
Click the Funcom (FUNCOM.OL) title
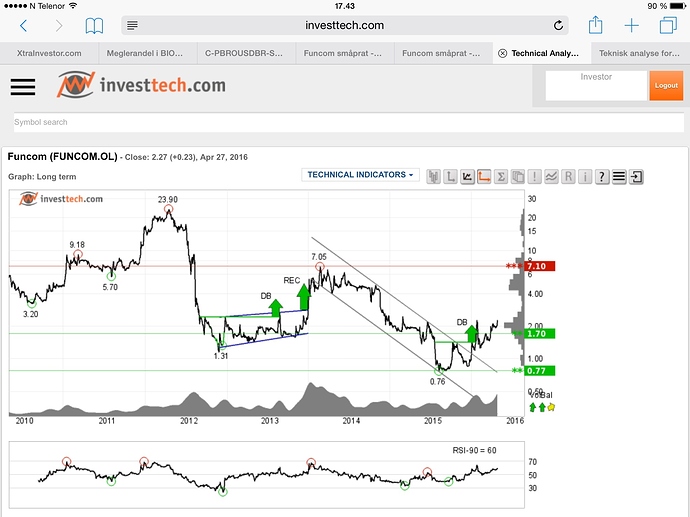[x=62, y=157]
